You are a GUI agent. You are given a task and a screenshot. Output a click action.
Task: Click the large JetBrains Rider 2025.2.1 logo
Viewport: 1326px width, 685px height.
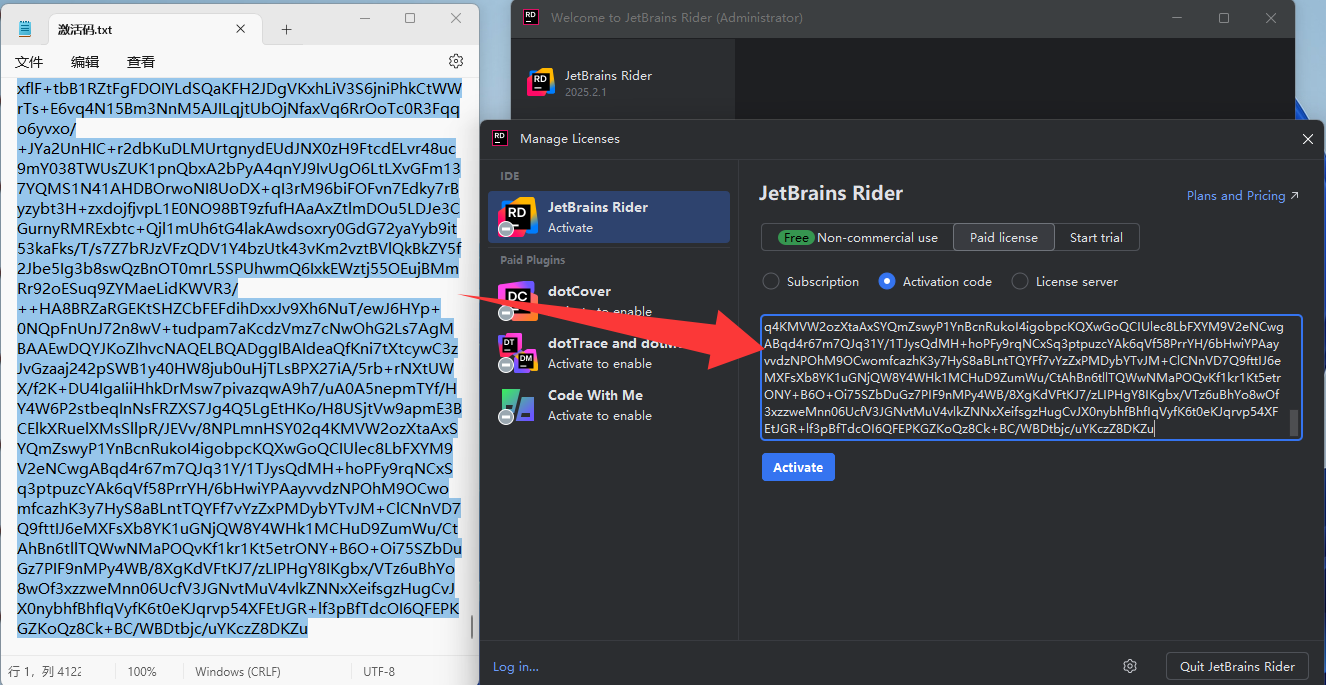point(540,83)
